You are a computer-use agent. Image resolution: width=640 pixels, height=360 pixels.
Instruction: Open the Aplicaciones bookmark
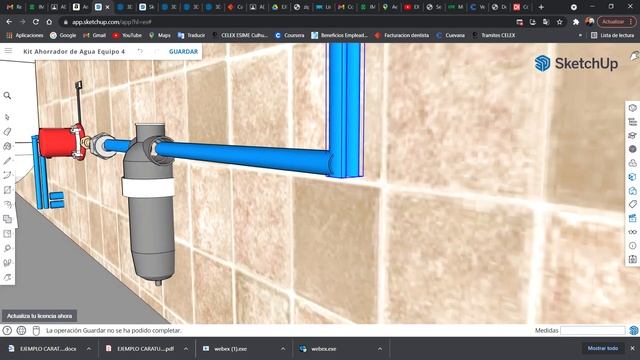24,36
